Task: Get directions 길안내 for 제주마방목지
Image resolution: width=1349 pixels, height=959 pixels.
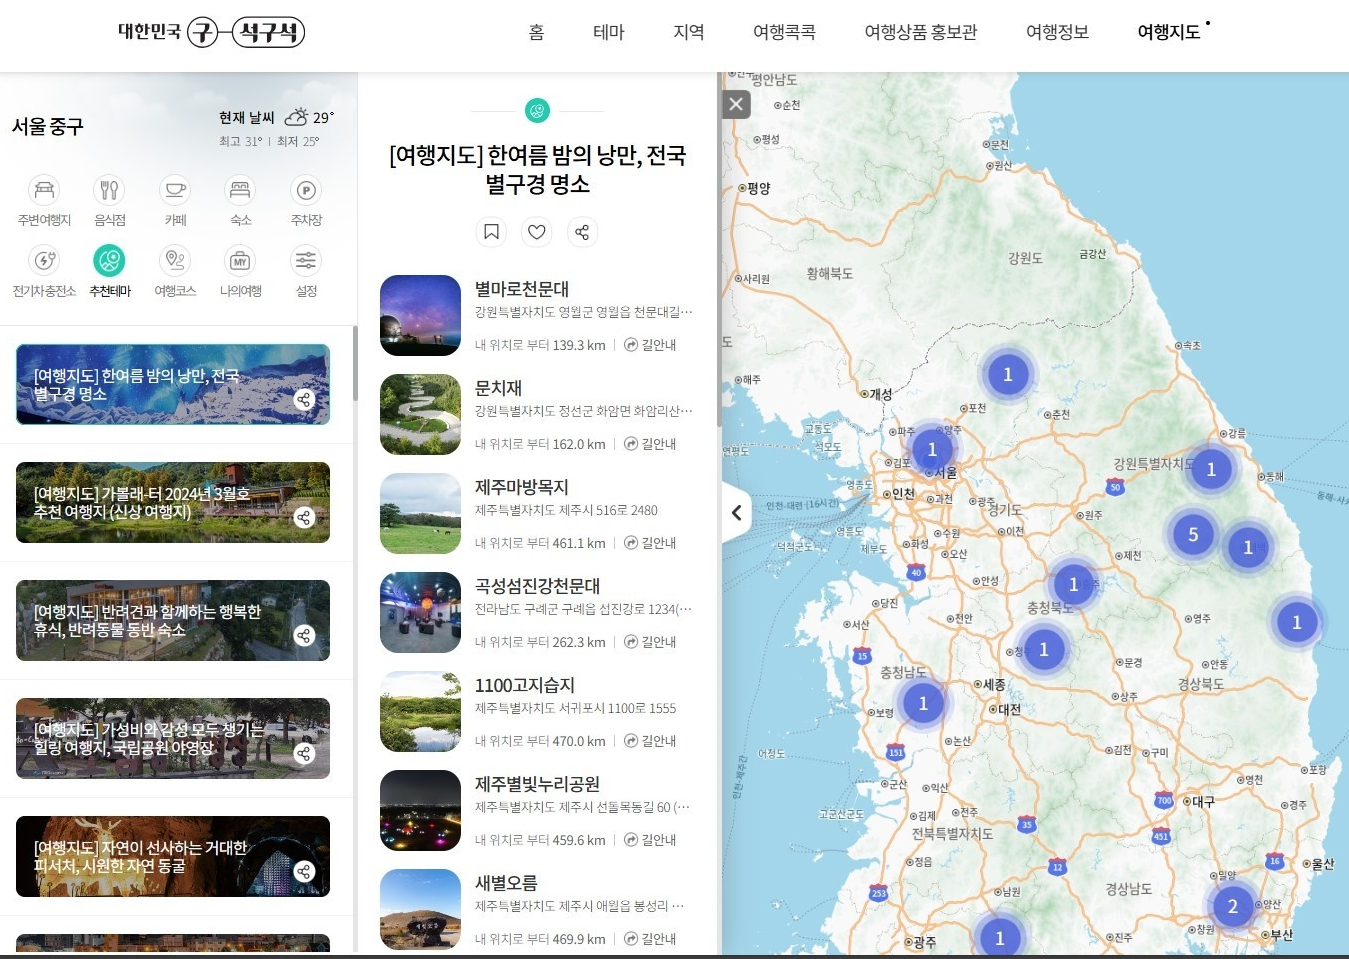Action: point(650,543)
